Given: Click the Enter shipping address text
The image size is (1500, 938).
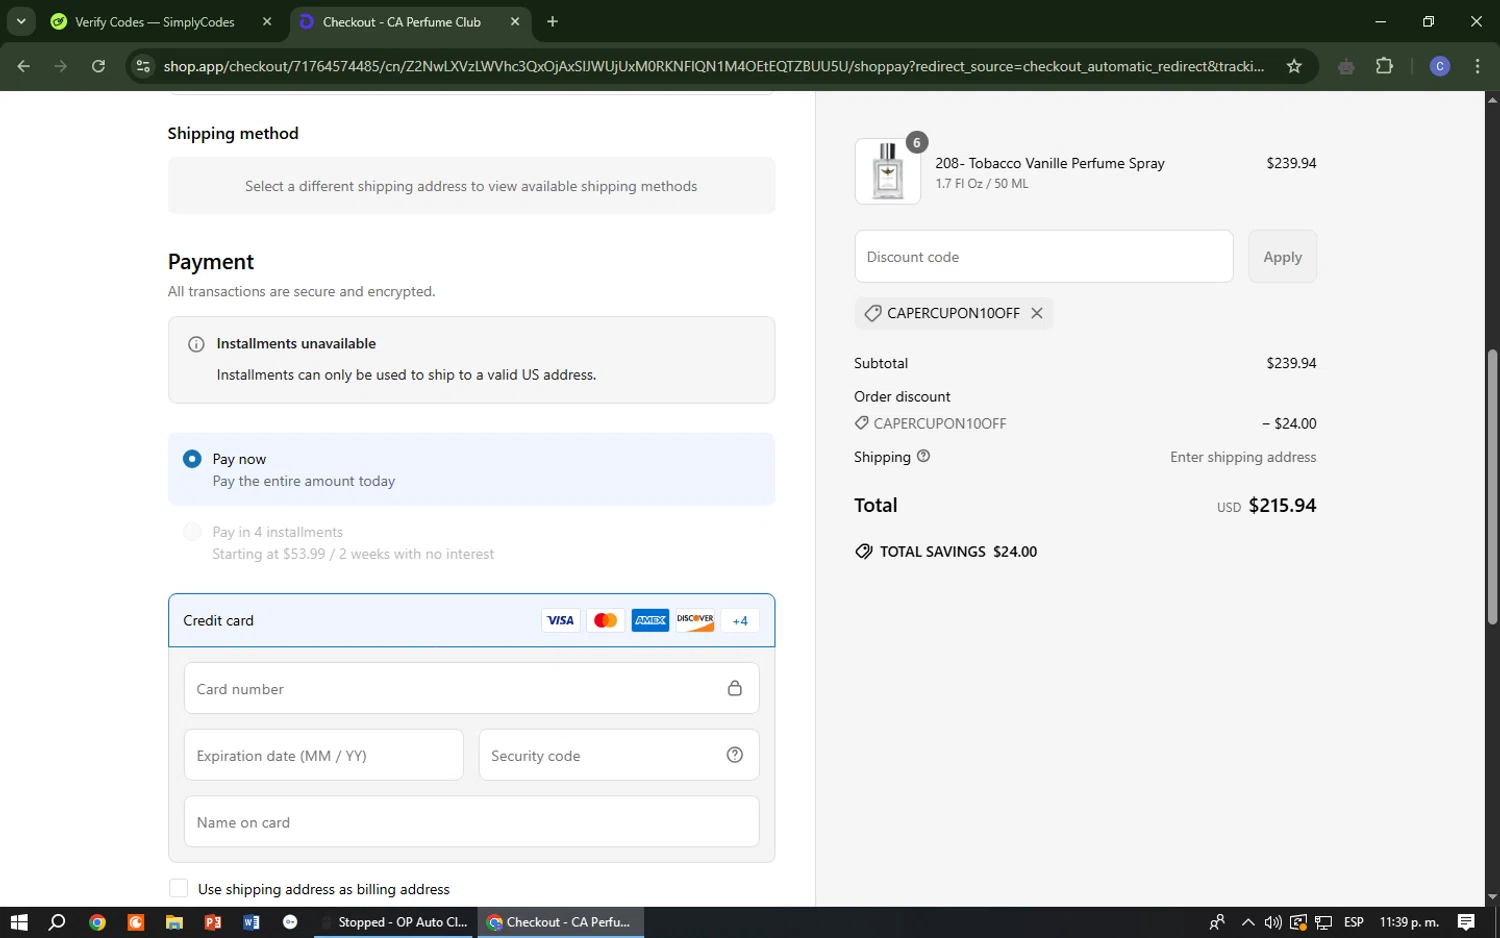Looking at the screenshot, I should tap(1243, 457).
